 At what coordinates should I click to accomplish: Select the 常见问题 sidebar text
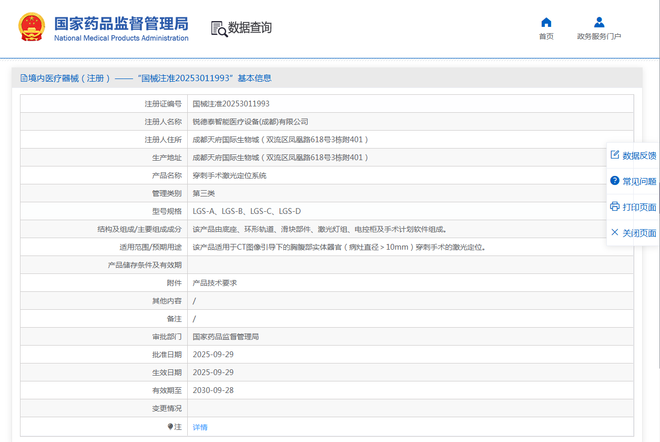point(639,182)
